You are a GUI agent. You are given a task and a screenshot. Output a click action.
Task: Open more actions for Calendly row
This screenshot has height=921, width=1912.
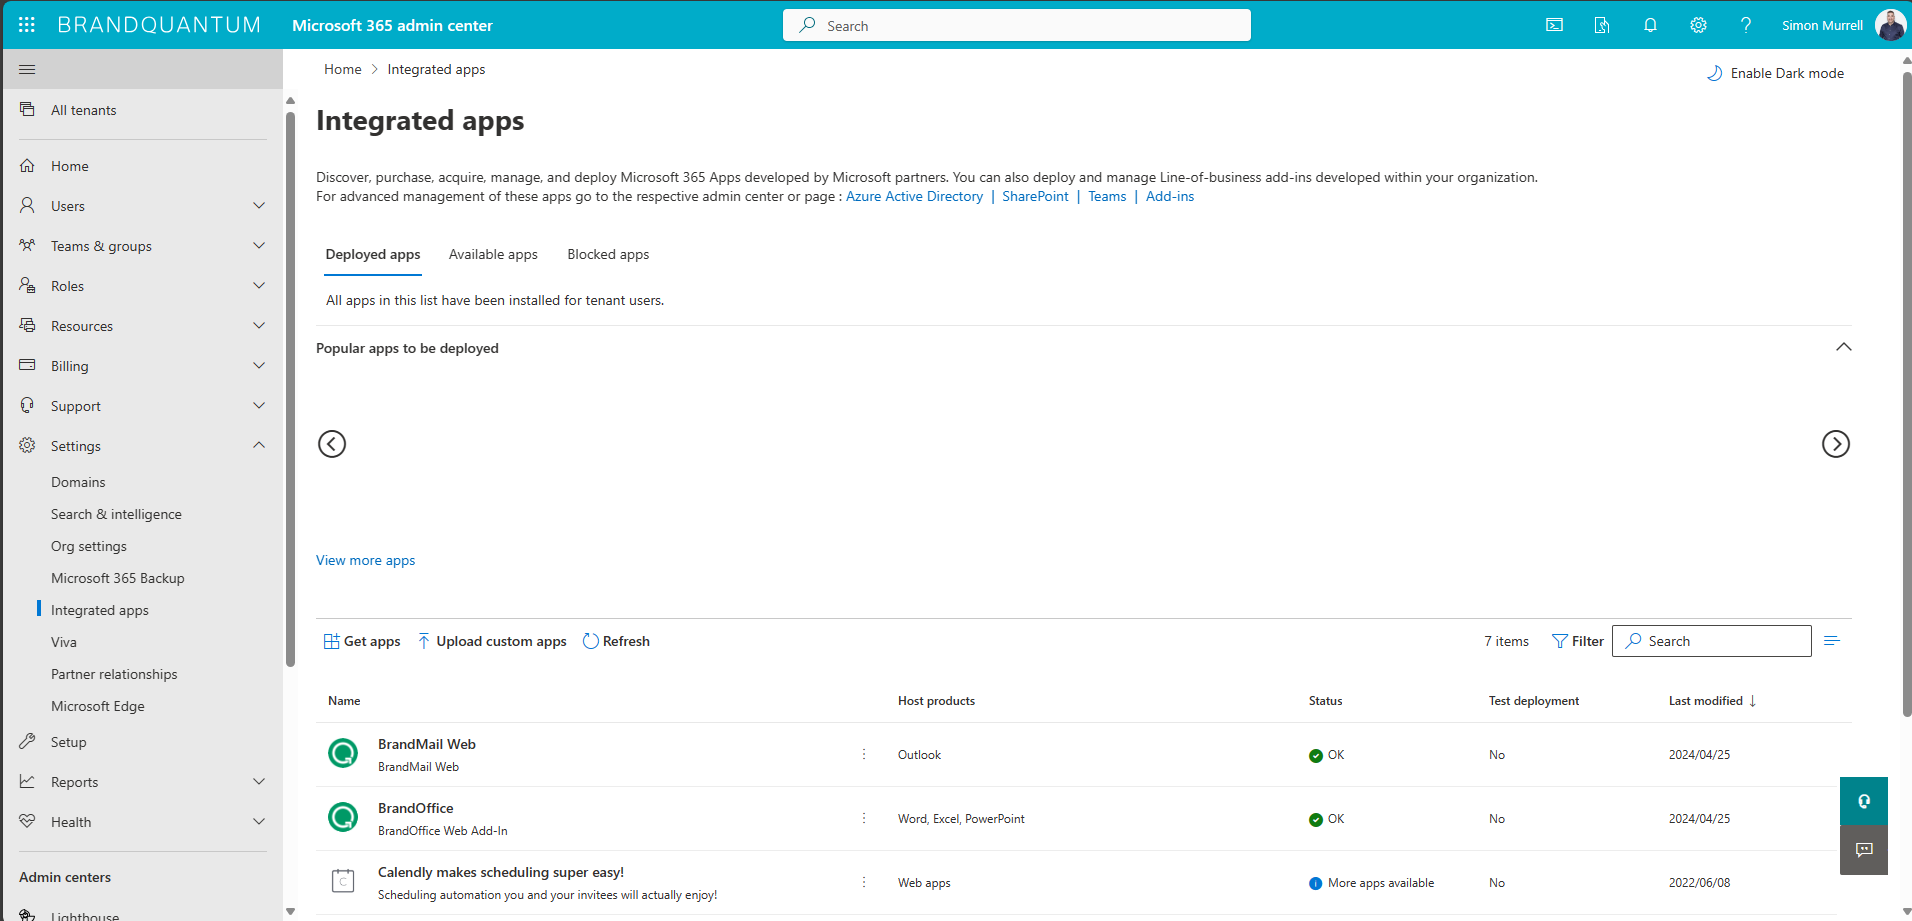(x=864, y=882)
